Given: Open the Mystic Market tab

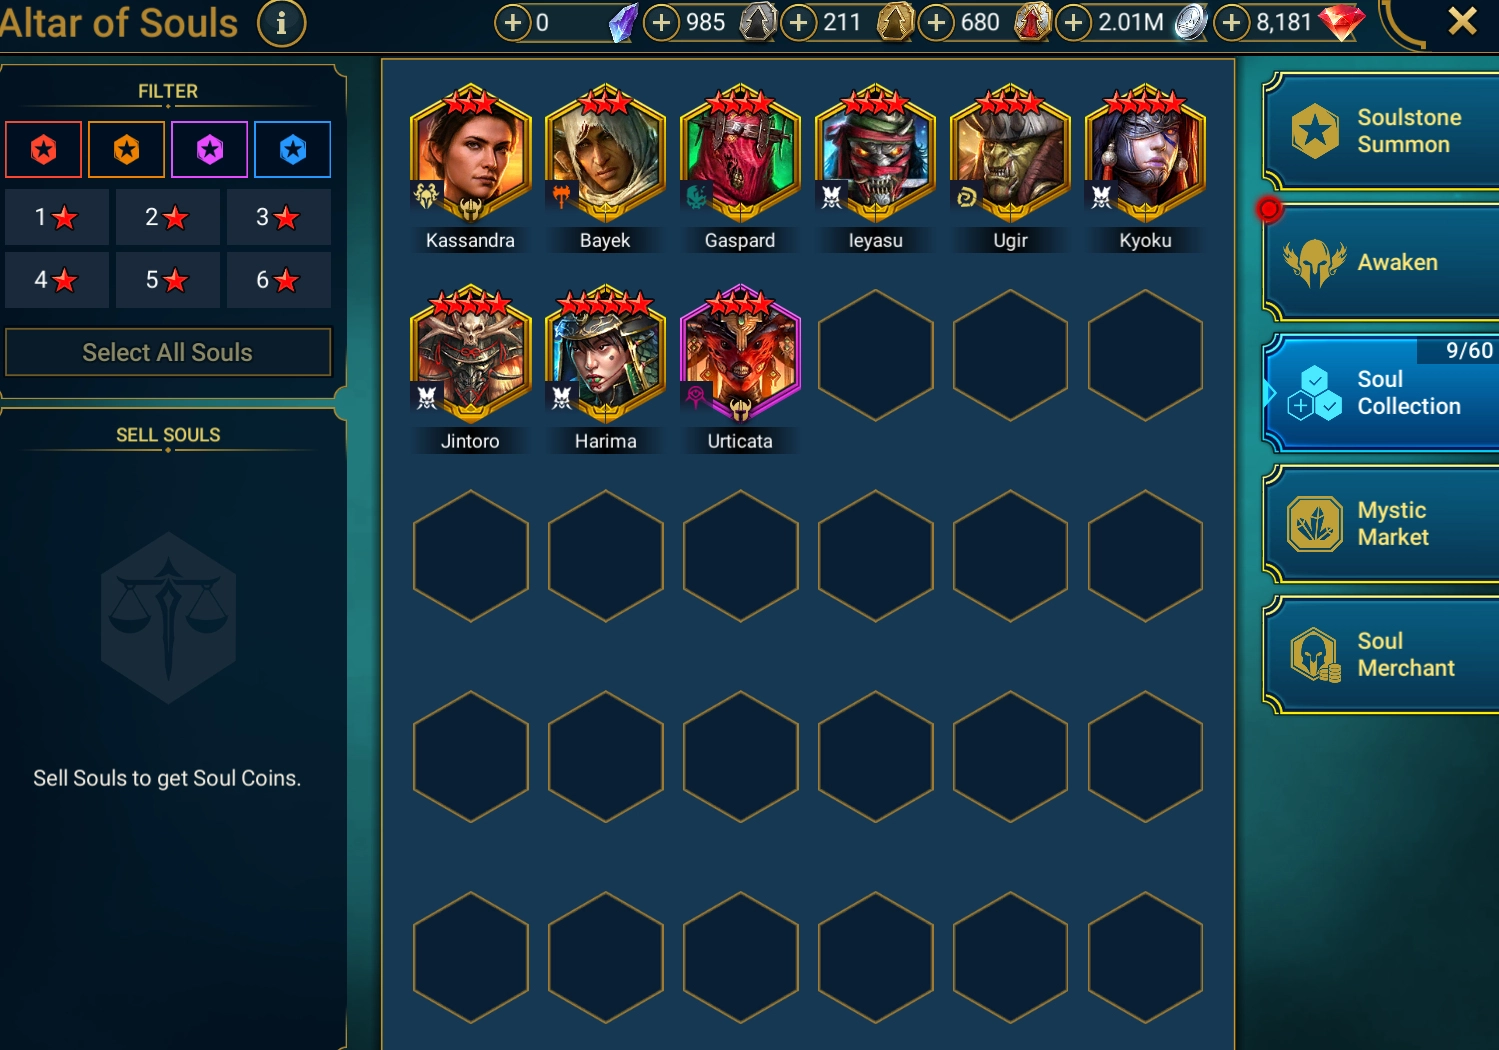Looking at the screenshot, I should (x=1382, y=524).
